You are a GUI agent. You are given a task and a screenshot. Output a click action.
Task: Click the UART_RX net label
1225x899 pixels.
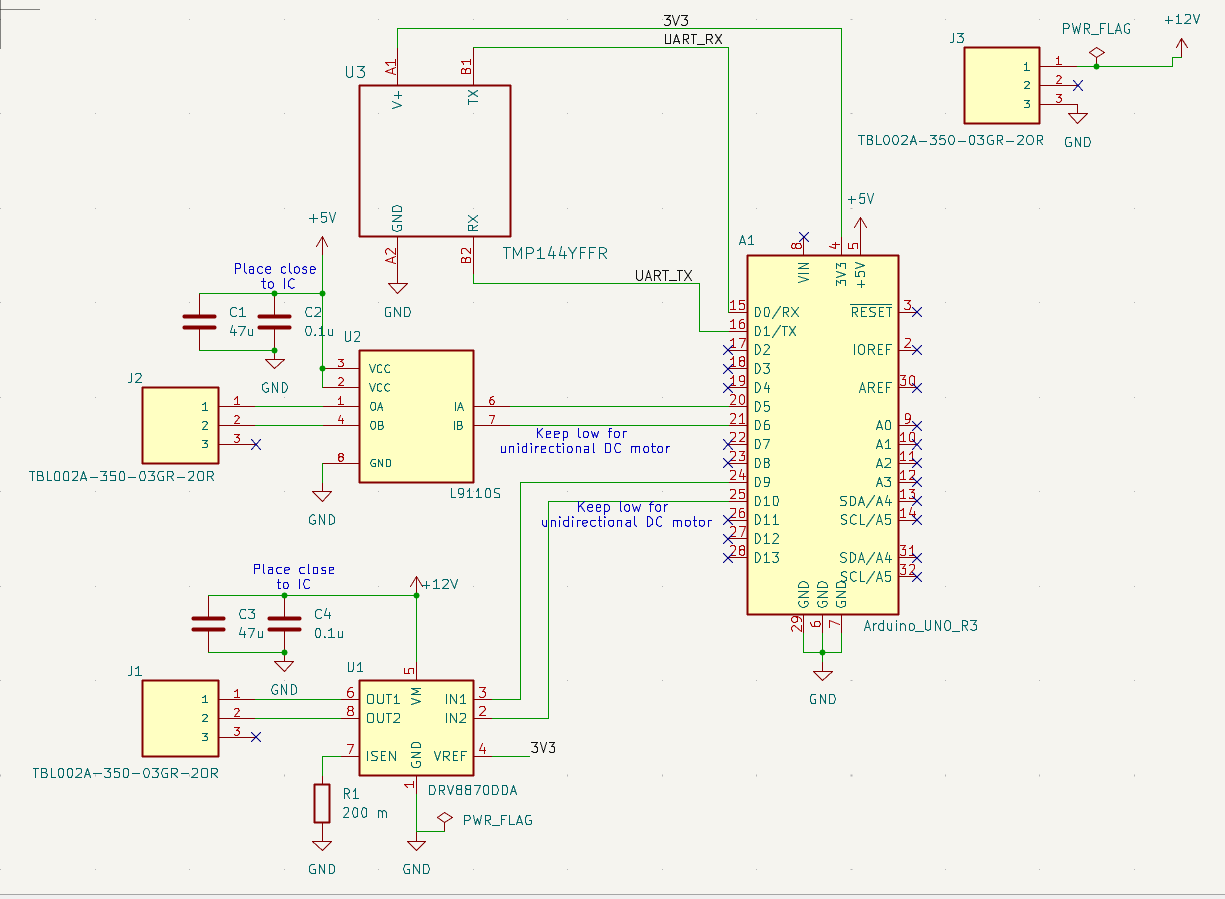pos(693,40)
